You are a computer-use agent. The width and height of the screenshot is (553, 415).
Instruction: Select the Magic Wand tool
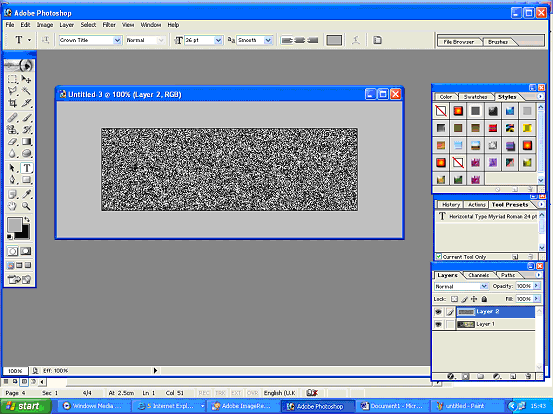26,91
